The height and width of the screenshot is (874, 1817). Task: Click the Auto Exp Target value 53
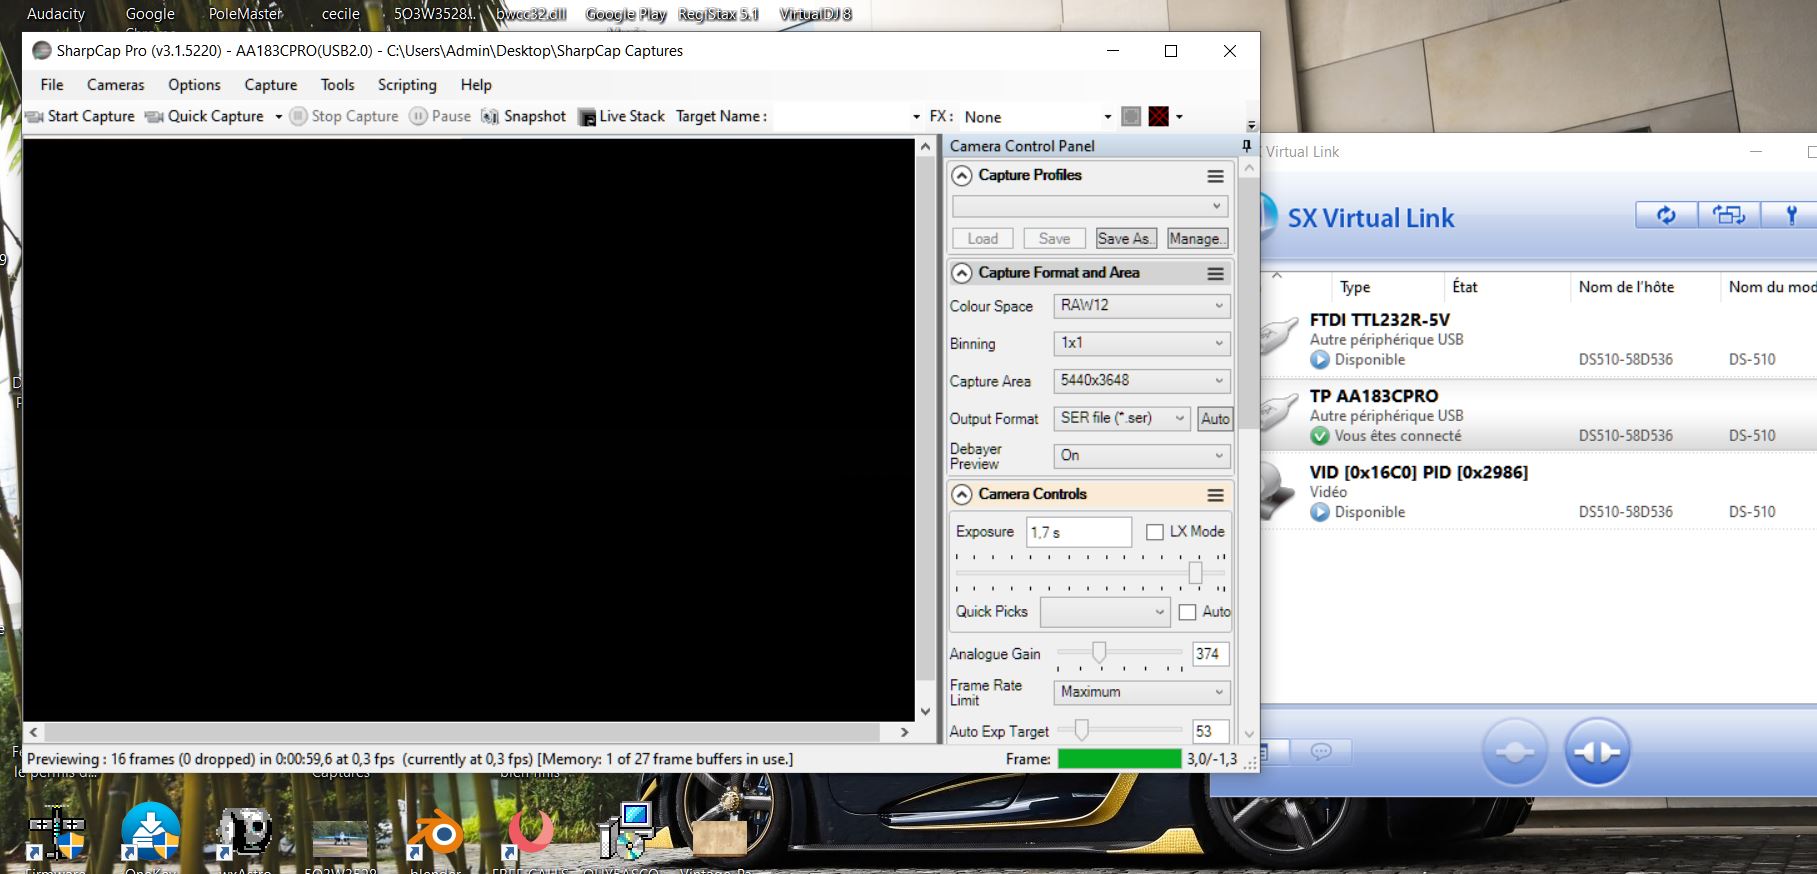(x=1210, y=731)
